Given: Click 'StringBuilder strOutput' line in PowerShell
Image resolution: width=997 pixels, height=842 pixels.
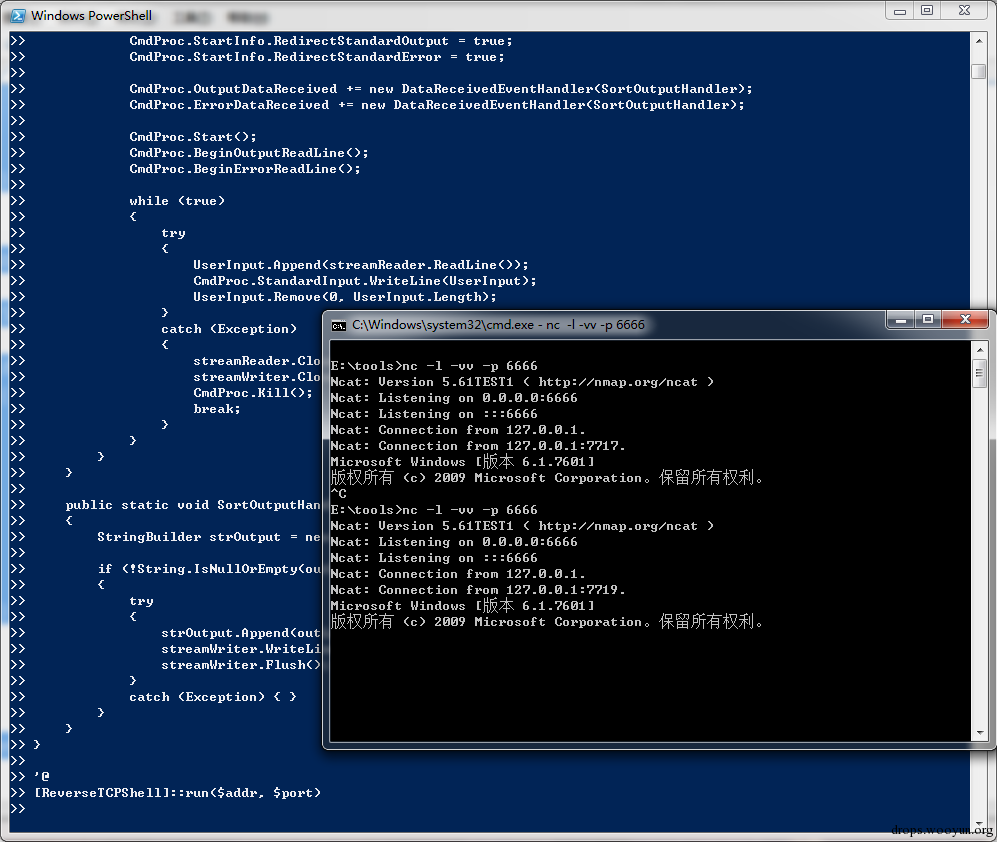Looking at the screenshot, I should point(209,537).
